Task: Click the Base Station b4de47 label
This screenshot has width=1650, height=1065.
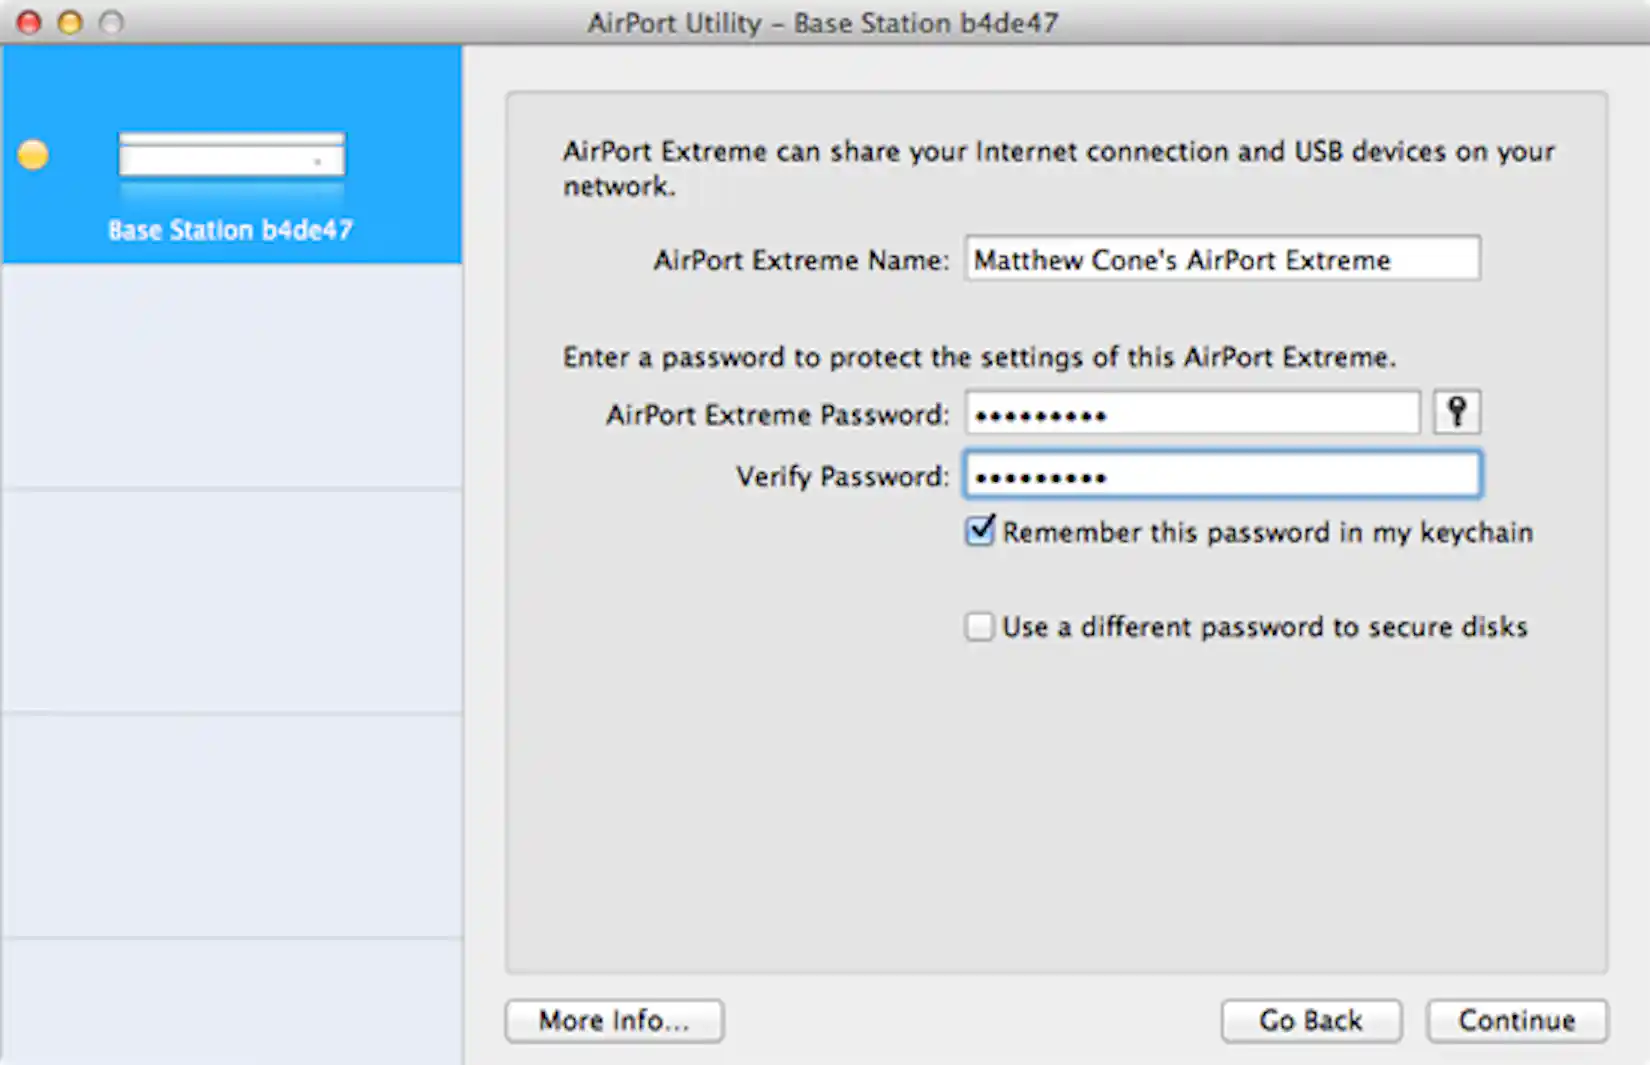Action: click(230, 229)
